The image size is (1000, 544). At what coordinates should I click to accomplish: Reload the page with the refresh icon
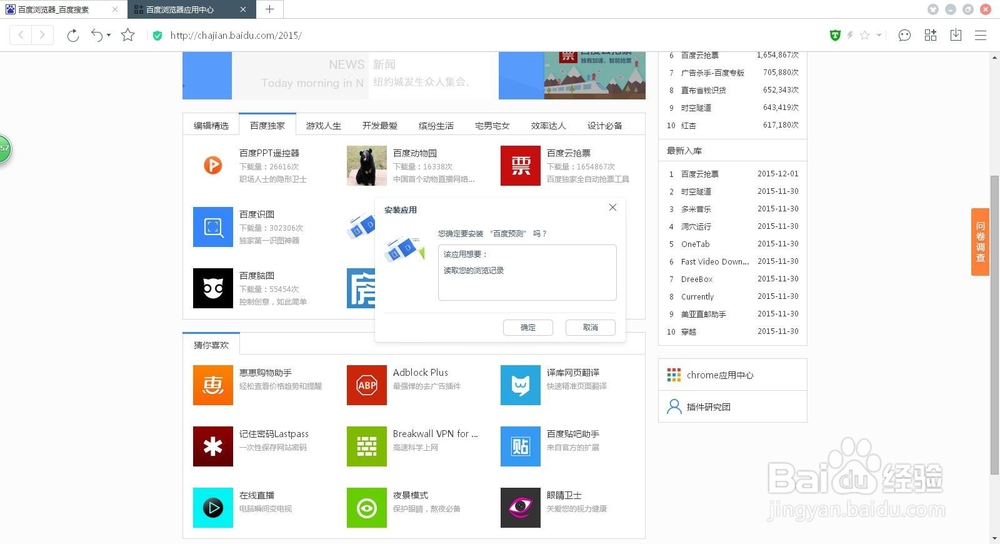73,35
